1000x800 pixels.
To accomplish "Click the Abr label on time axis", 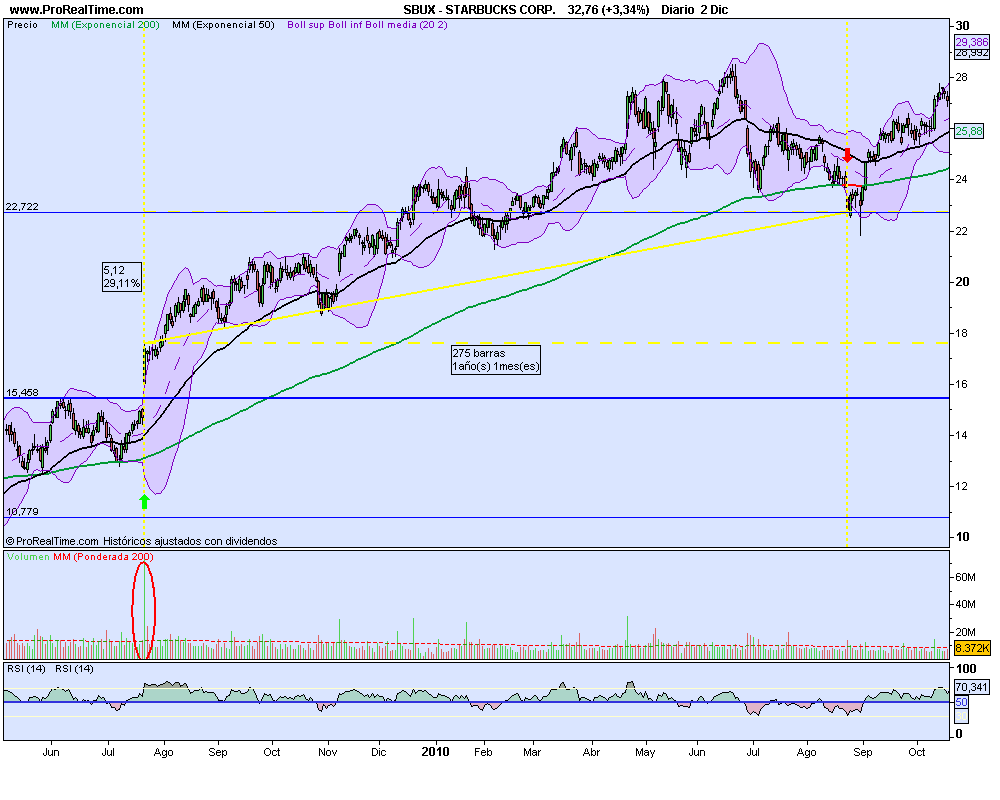I will 591,752.
